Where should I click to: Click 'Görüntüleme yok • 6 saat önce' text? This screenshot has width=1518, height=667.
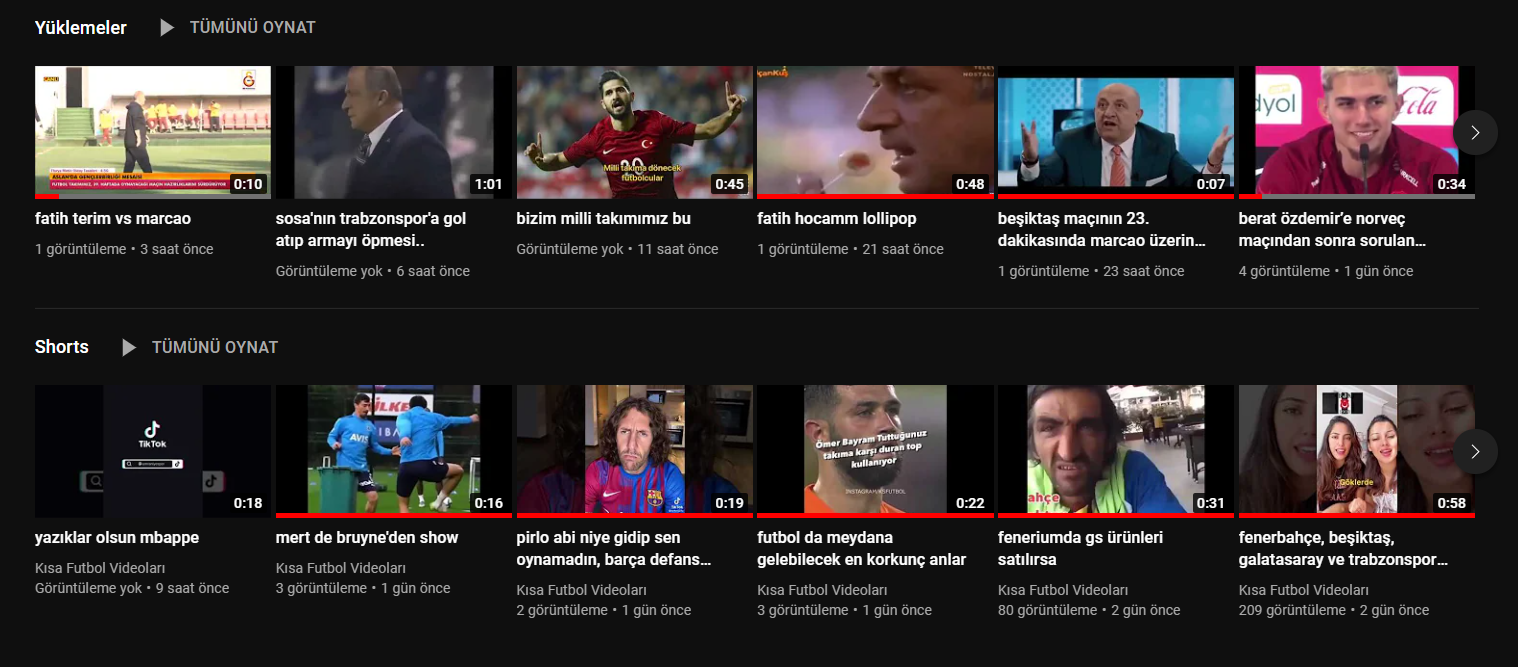click(373, 271)
